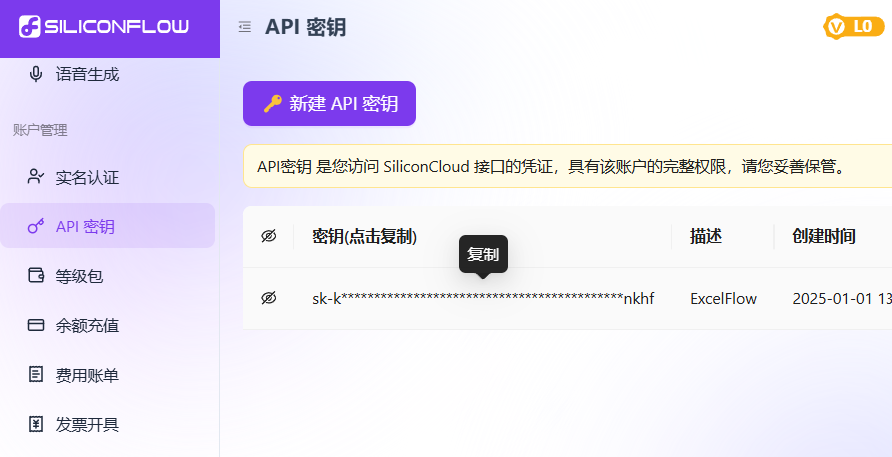The width and height of the screenshot is (892, 457).
Task: Click the 描述 column header
Action: click(x=706, y=237)
